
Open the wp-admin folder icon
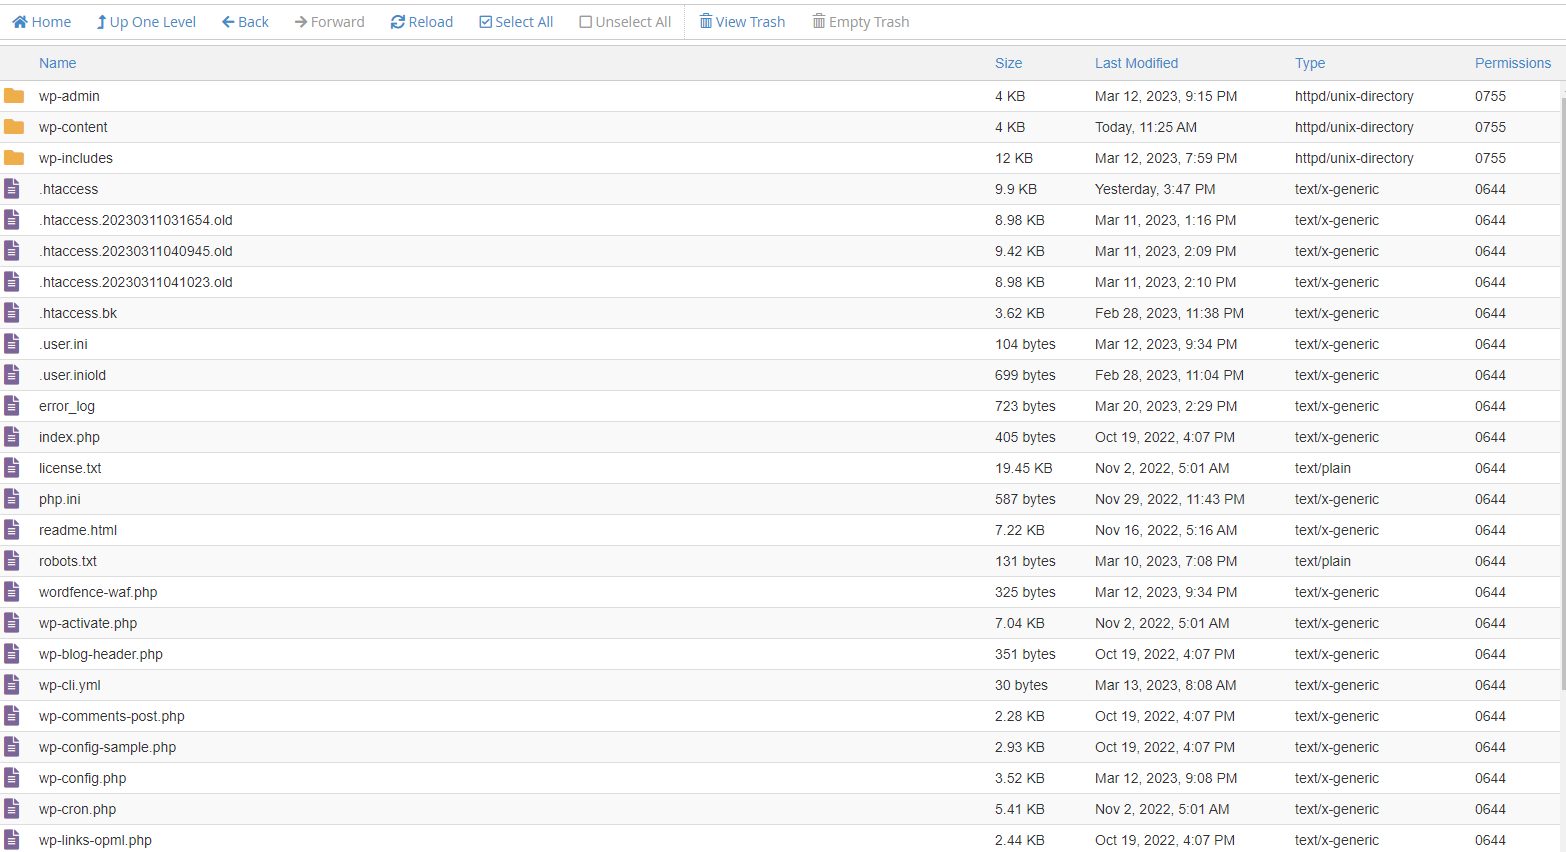point(14,96)
